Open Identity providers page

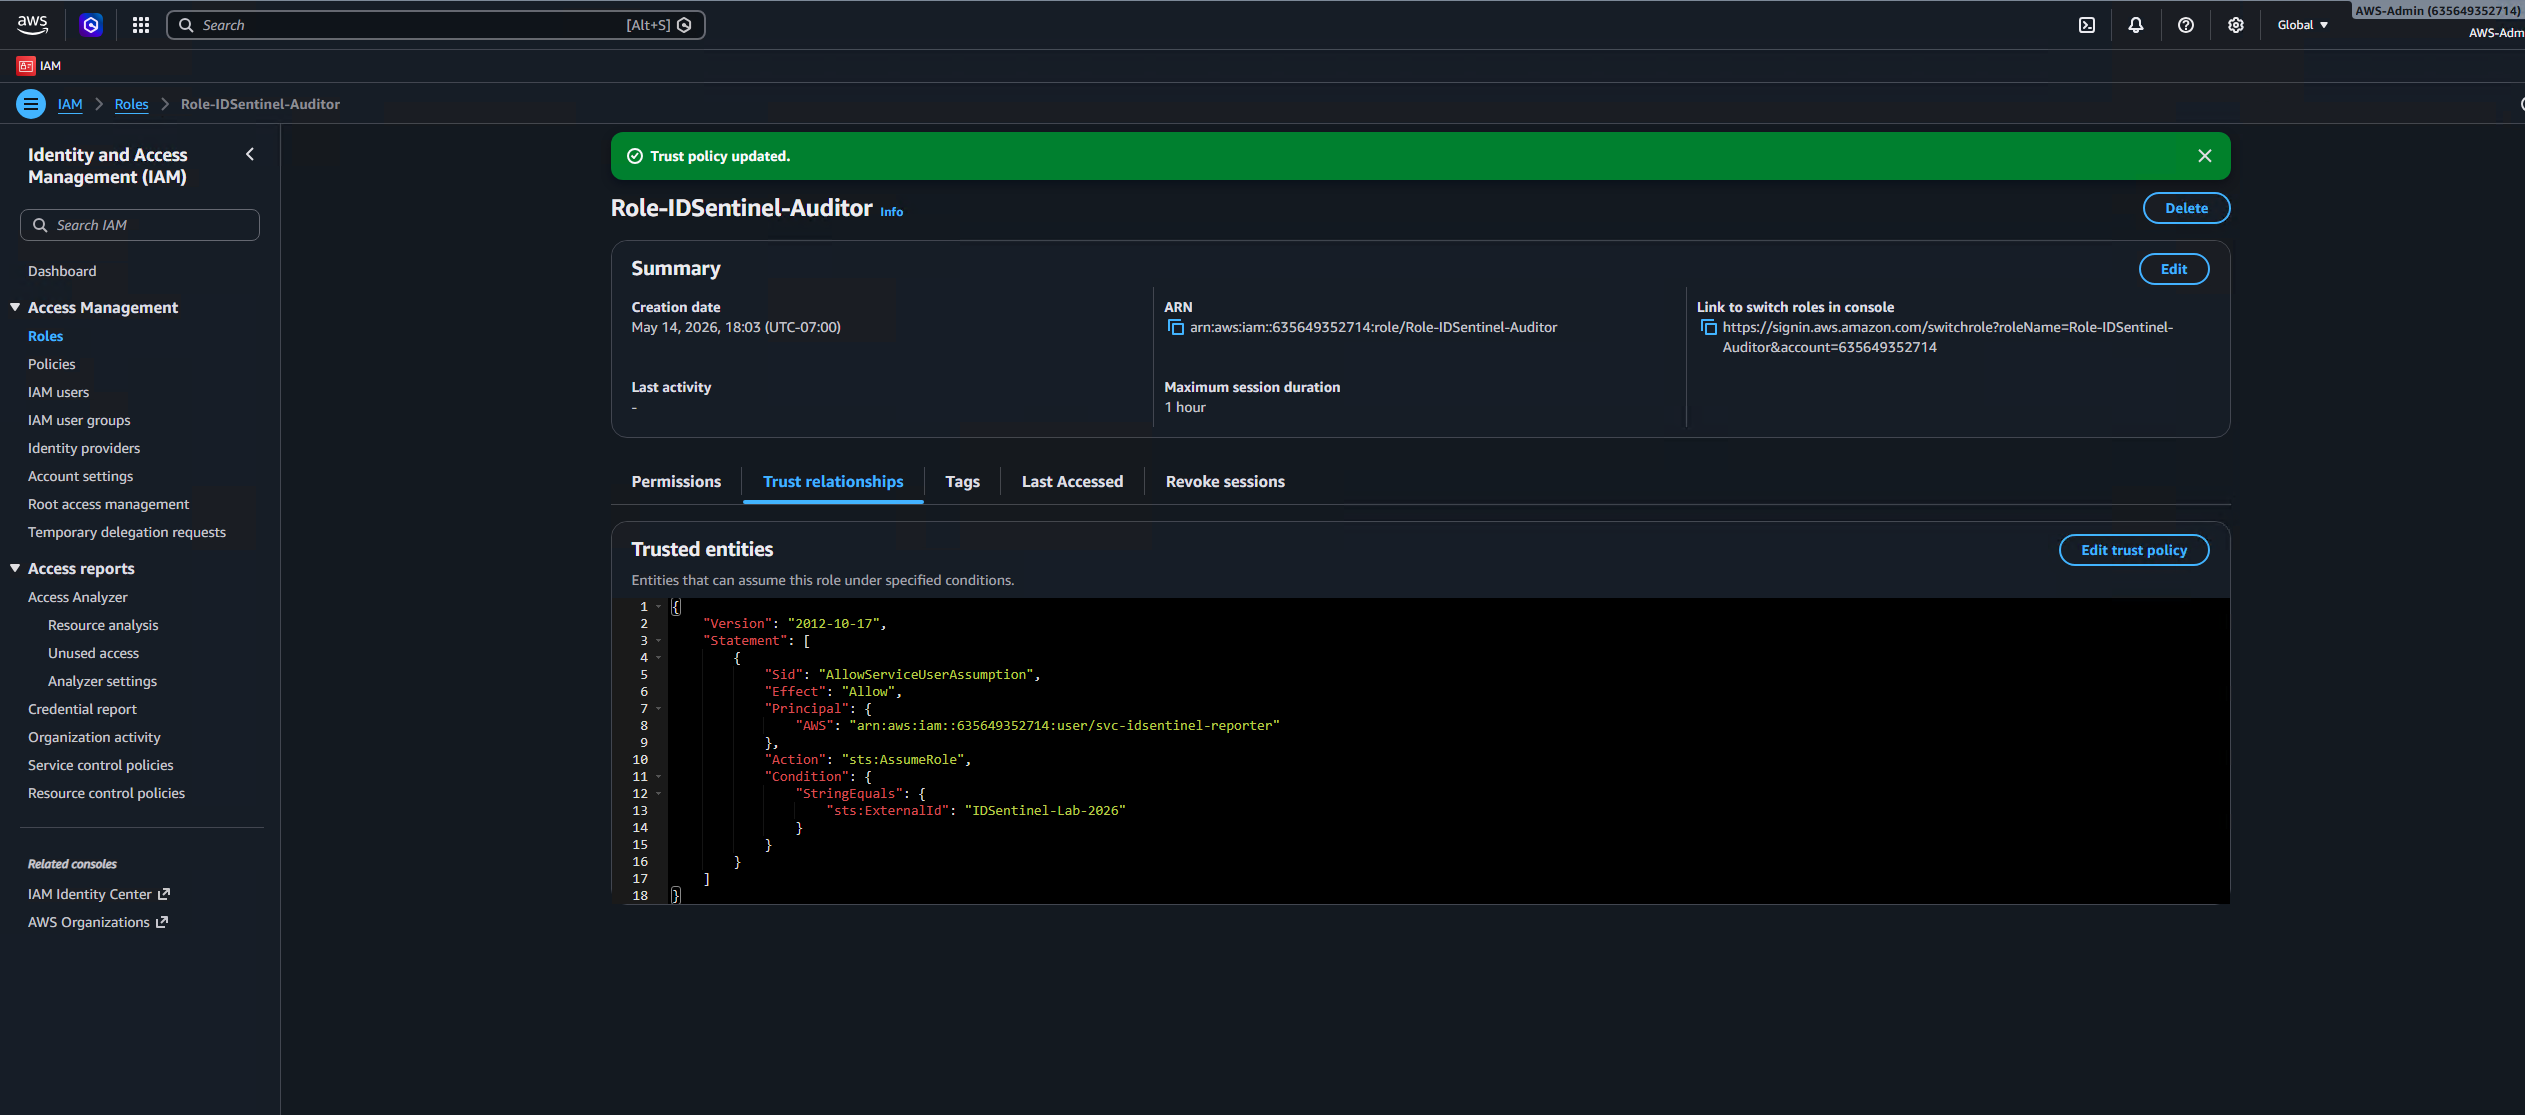pyautogui.click(x=84, y=448)
